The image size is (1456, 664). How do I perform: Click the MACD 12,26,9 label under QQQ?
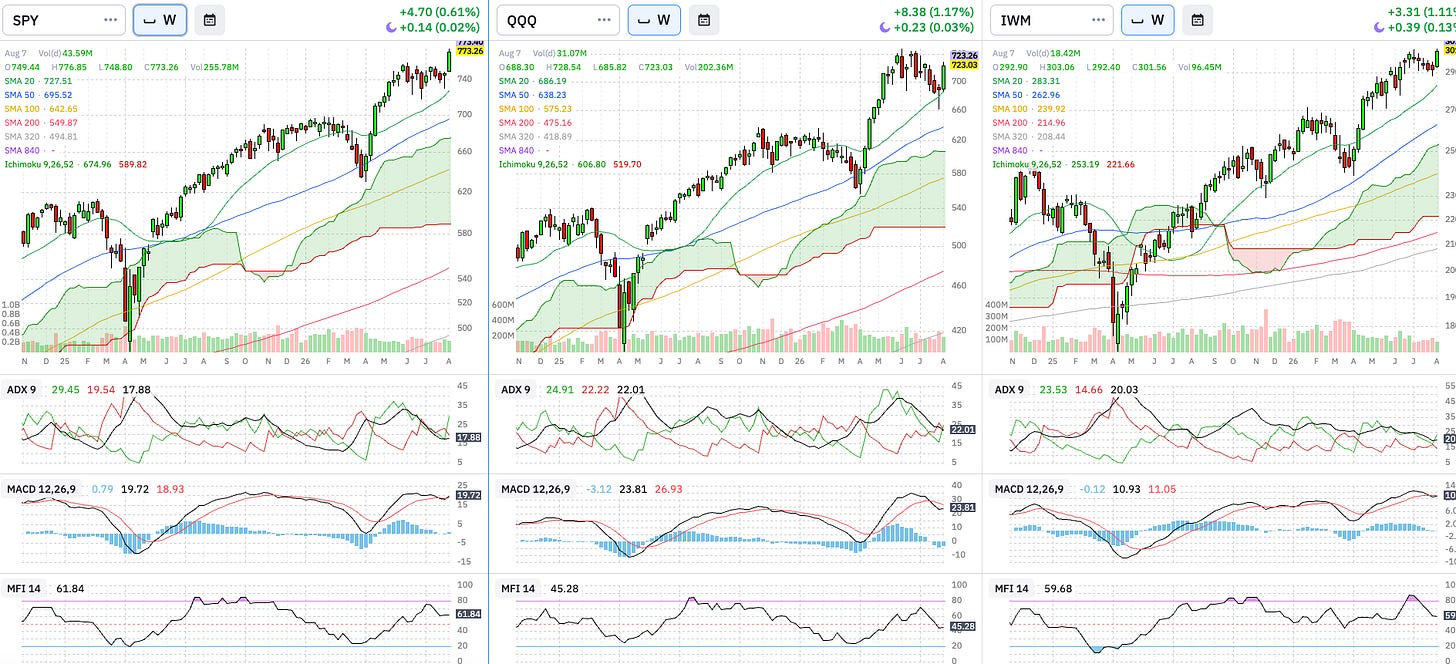coord(537,489)
